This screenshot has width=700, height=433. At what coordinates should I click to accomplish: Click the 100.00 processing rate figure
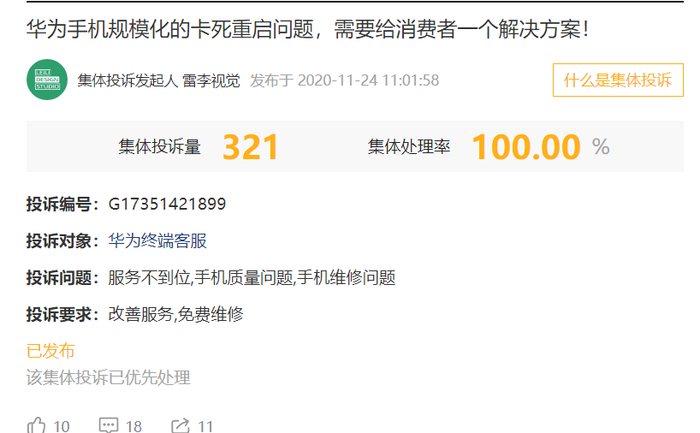click(x=526, y=147)
